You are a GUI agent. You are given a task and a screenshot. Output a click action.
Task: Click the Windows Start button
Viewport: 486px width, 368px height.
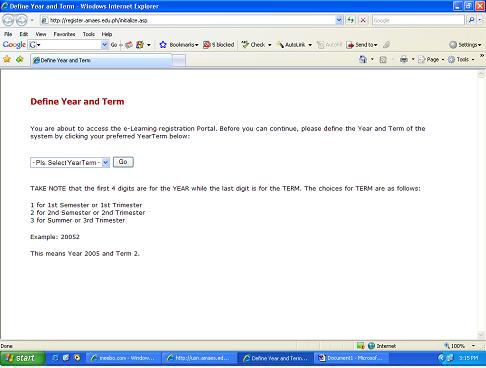(x=23, y=358)
